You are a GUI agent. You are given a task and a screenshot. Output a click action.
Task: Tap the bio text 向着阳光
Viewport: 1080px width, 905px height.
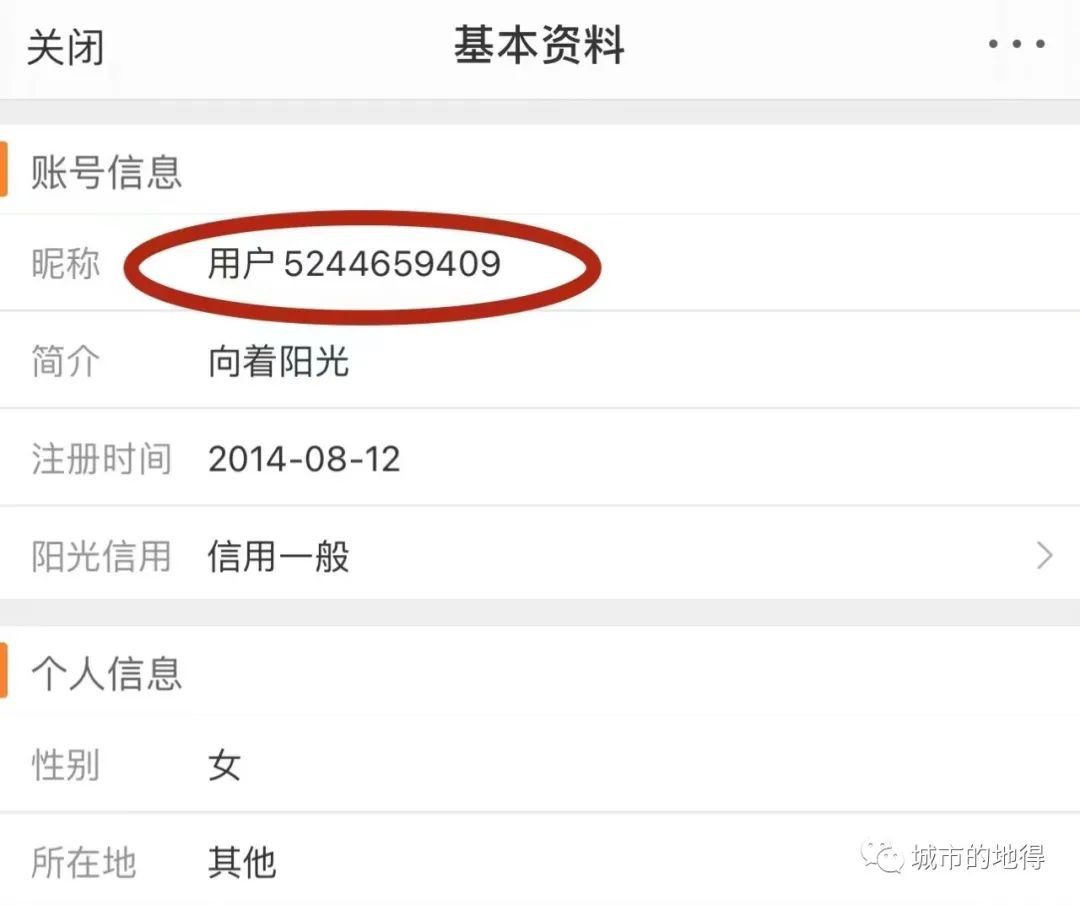[x=278, y=362]
